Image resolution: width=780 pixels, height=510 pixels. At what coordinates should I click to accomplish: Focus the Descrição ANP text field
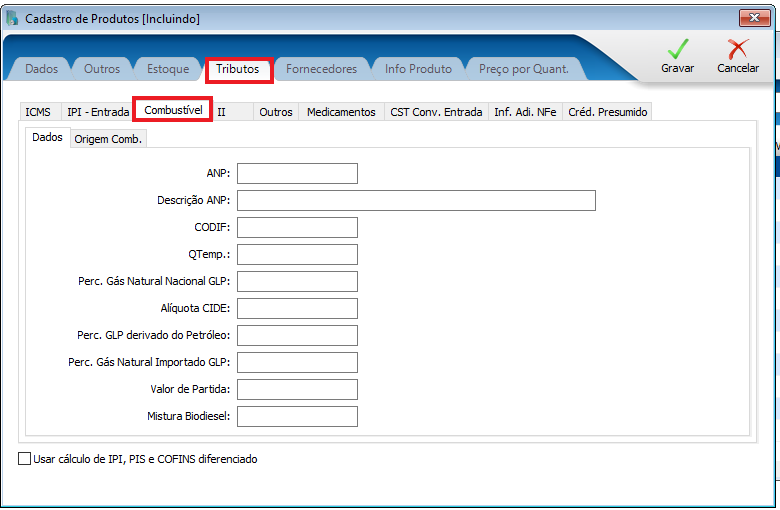(416, 200)
